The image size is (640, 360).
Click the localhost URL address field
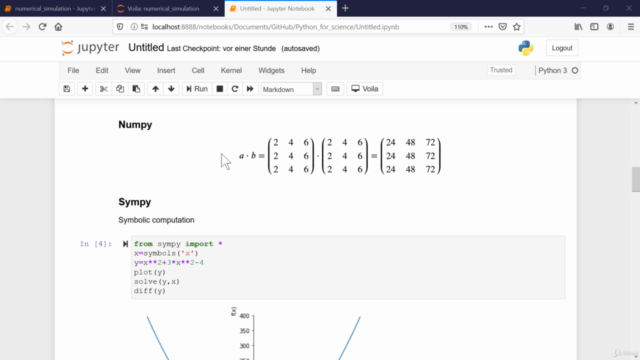tap(276, 27)
